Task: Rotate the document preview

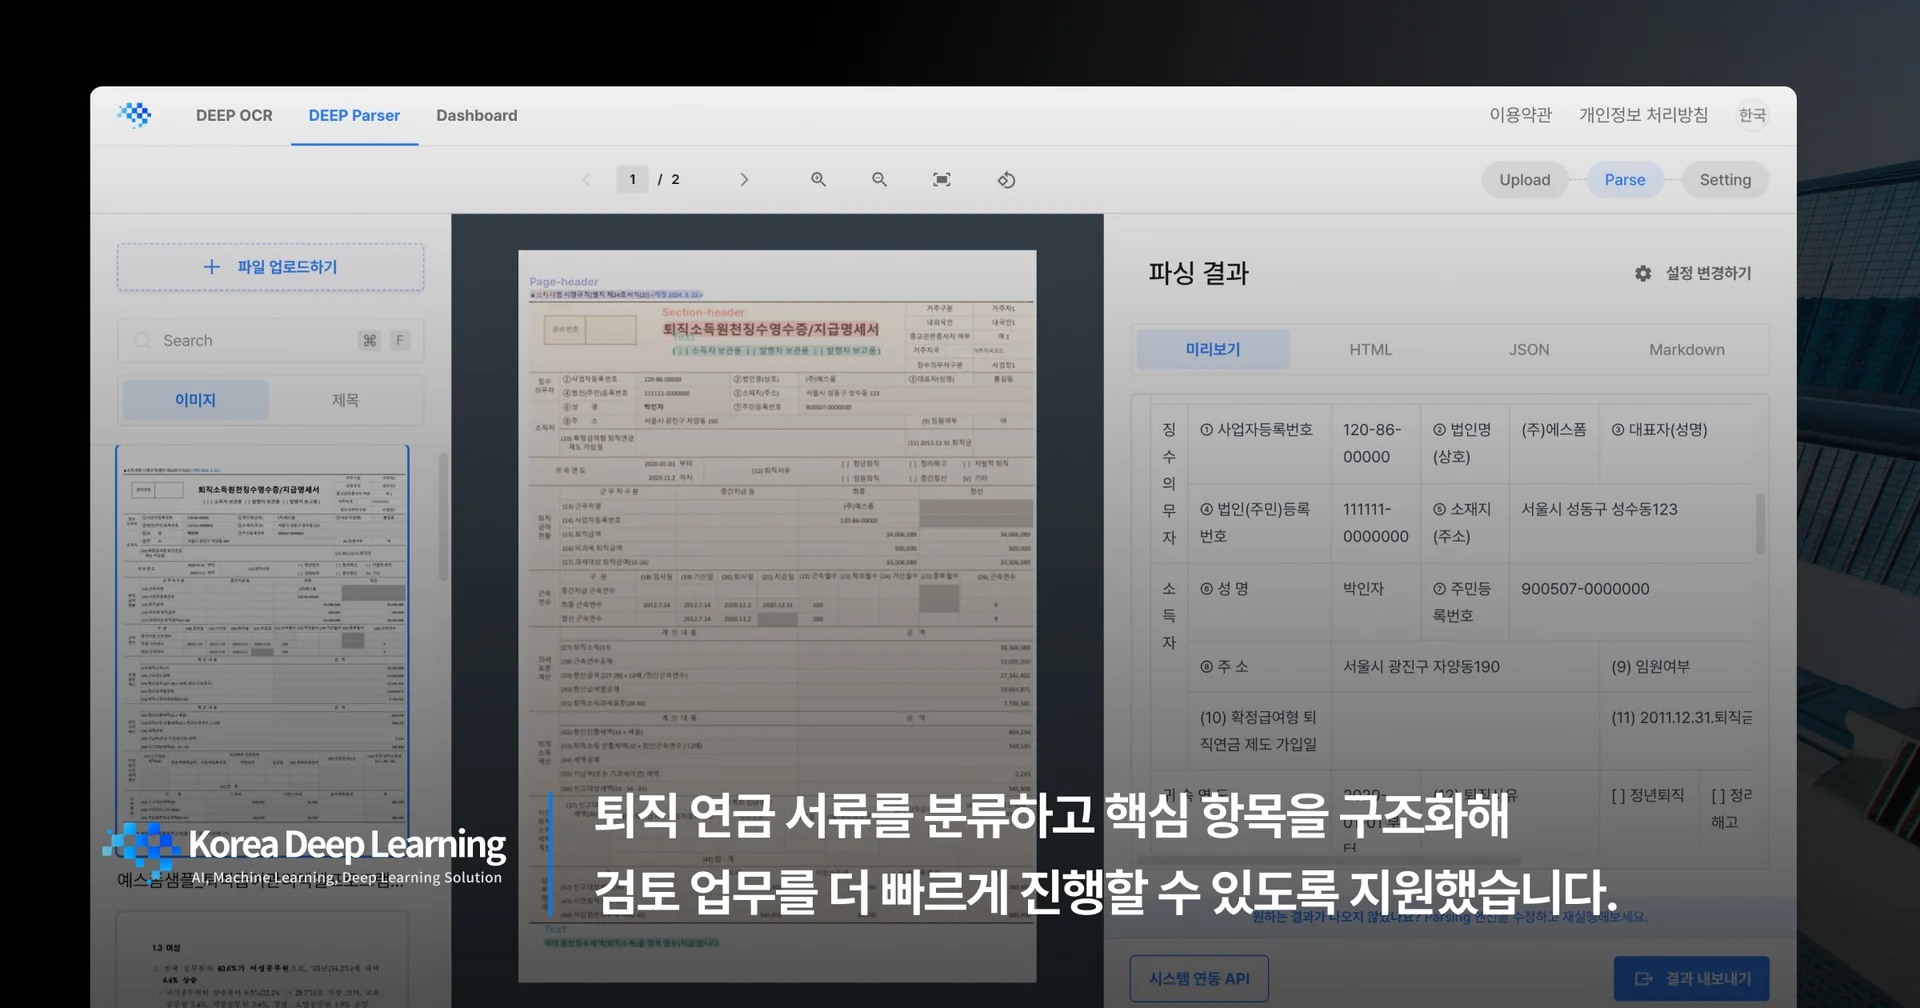Action: point(1006,180)
